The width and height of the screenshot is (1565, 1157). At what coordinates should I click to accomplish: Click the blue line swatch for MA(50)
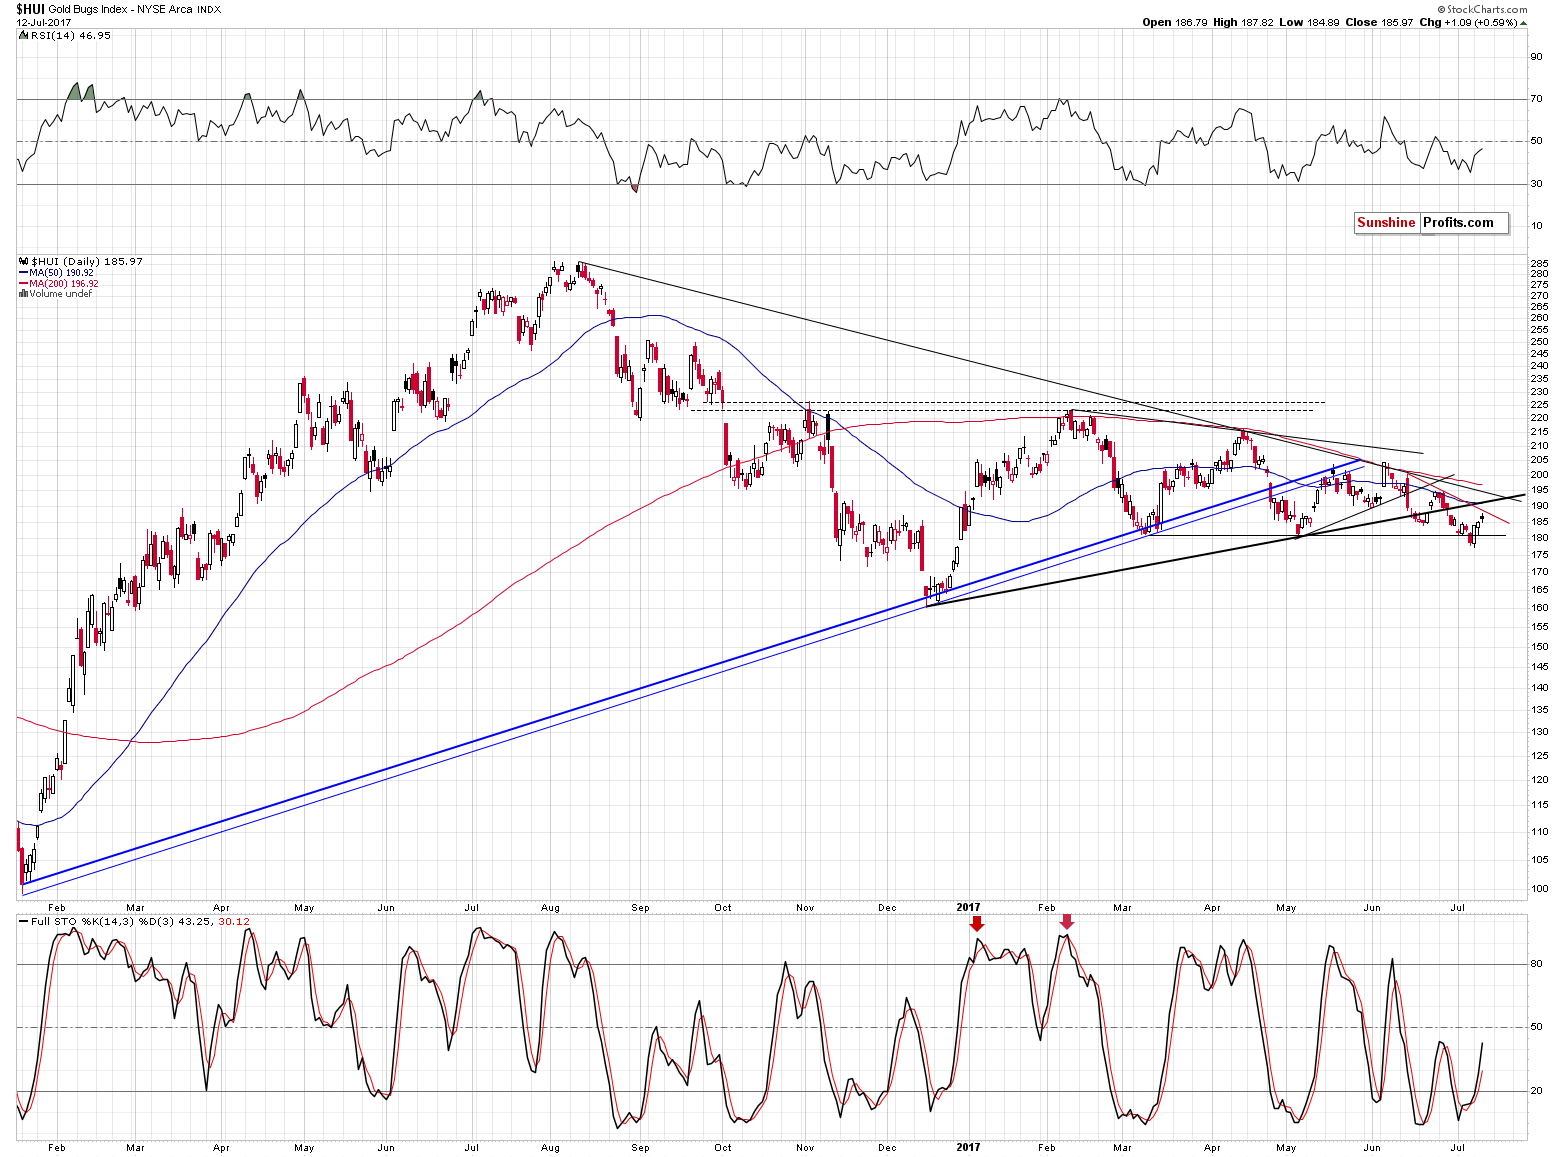pyautogui.click(x=23, y=273)
